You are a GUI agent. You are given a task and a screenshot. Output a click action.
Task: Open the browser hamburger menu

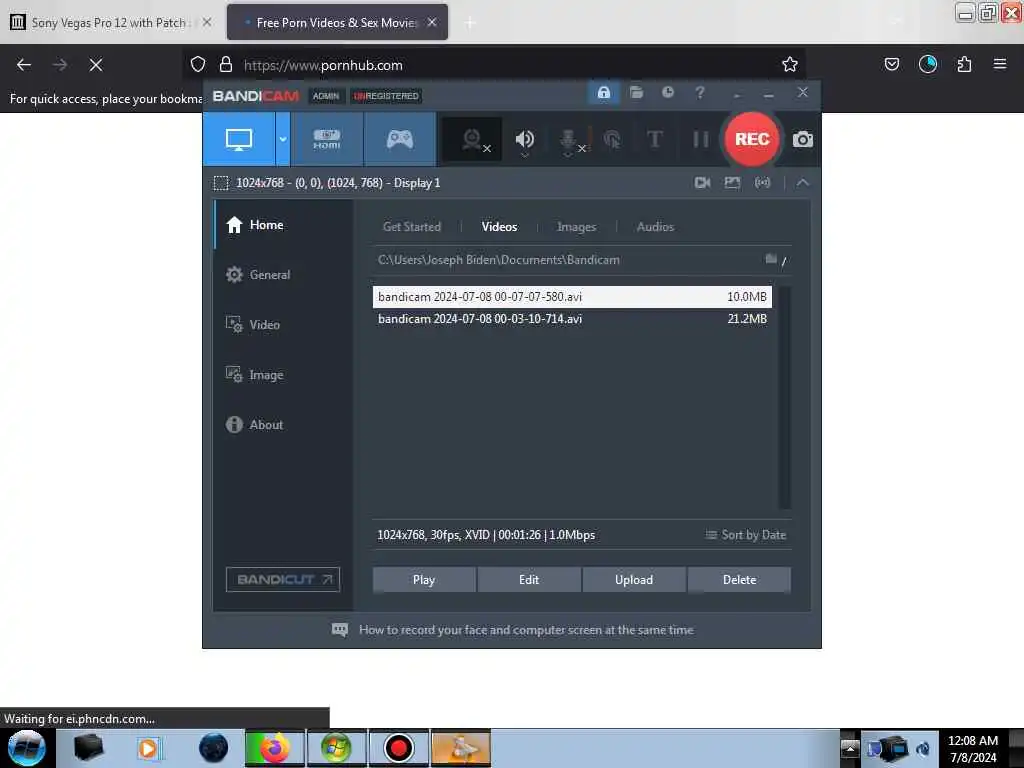click(x=1000, y=64)
